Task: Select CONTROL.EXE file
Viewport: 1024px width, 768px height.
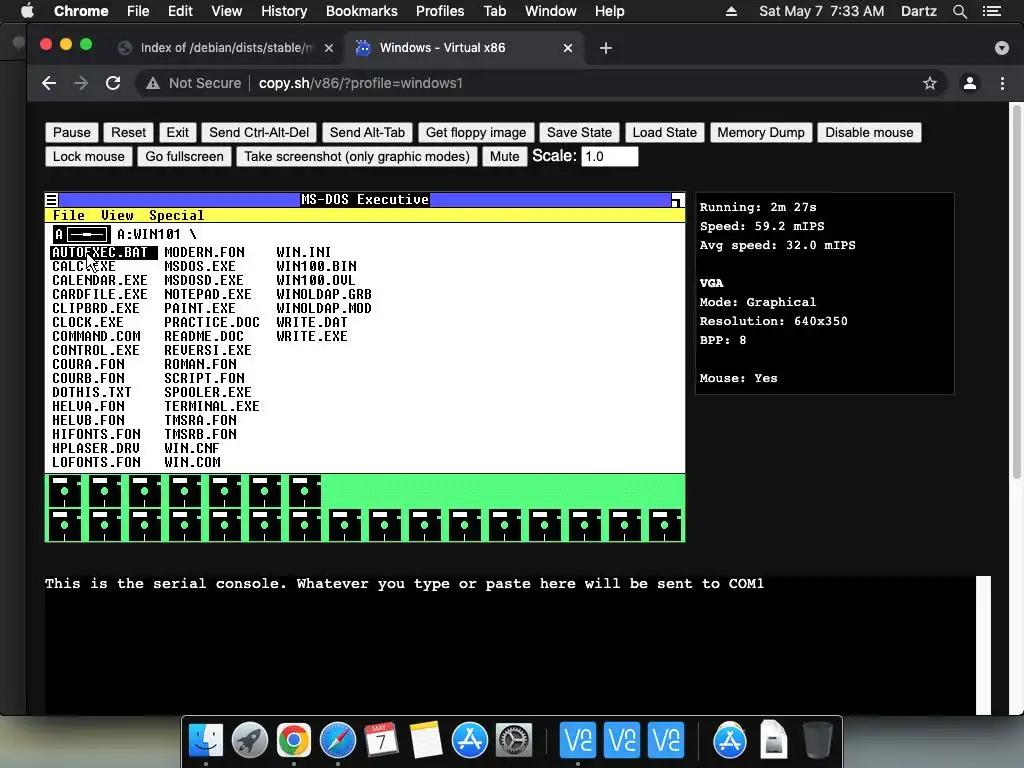Action: [x=95, y=351]
